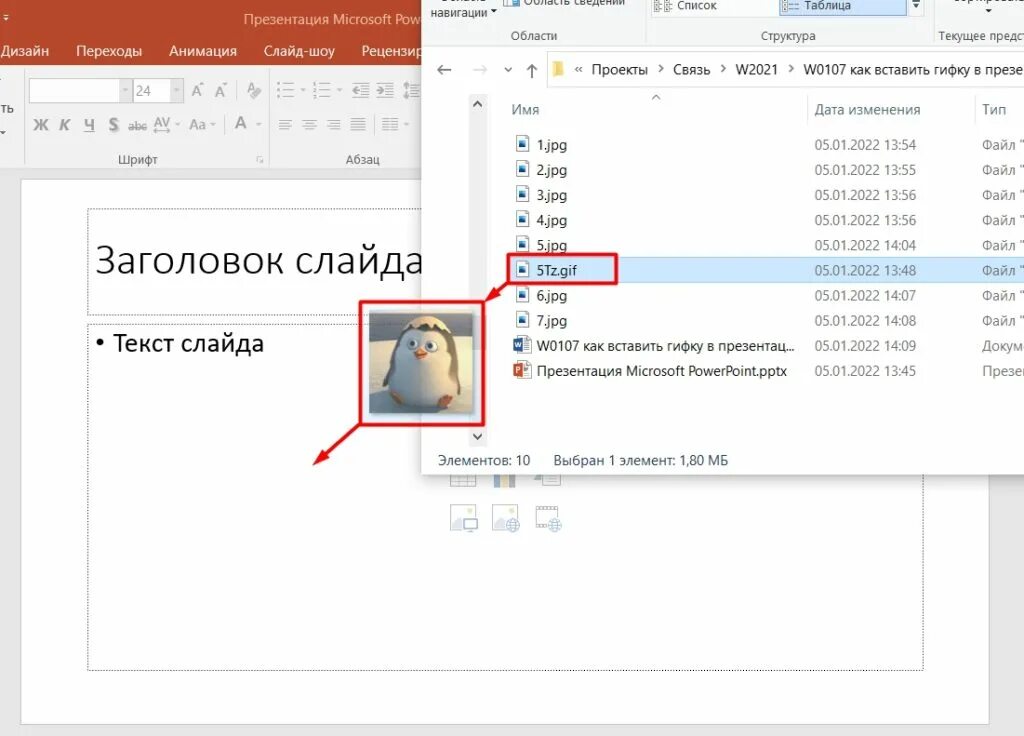Screen dimensions: 1024x736
Task: Select file 5Tz.gif
Action: coord(556,270)
